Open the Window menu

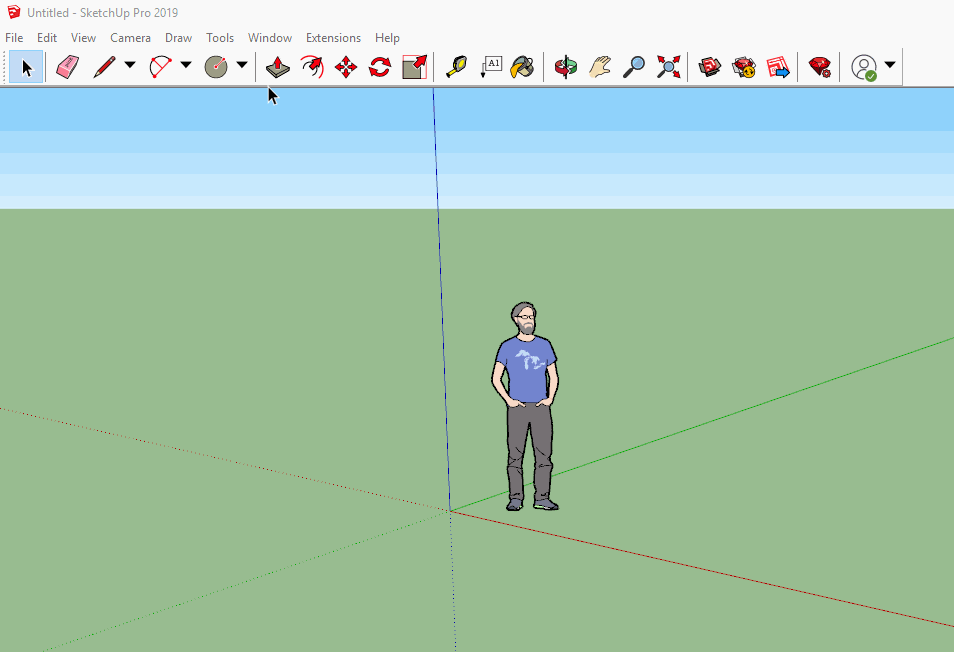pos(270,38)
